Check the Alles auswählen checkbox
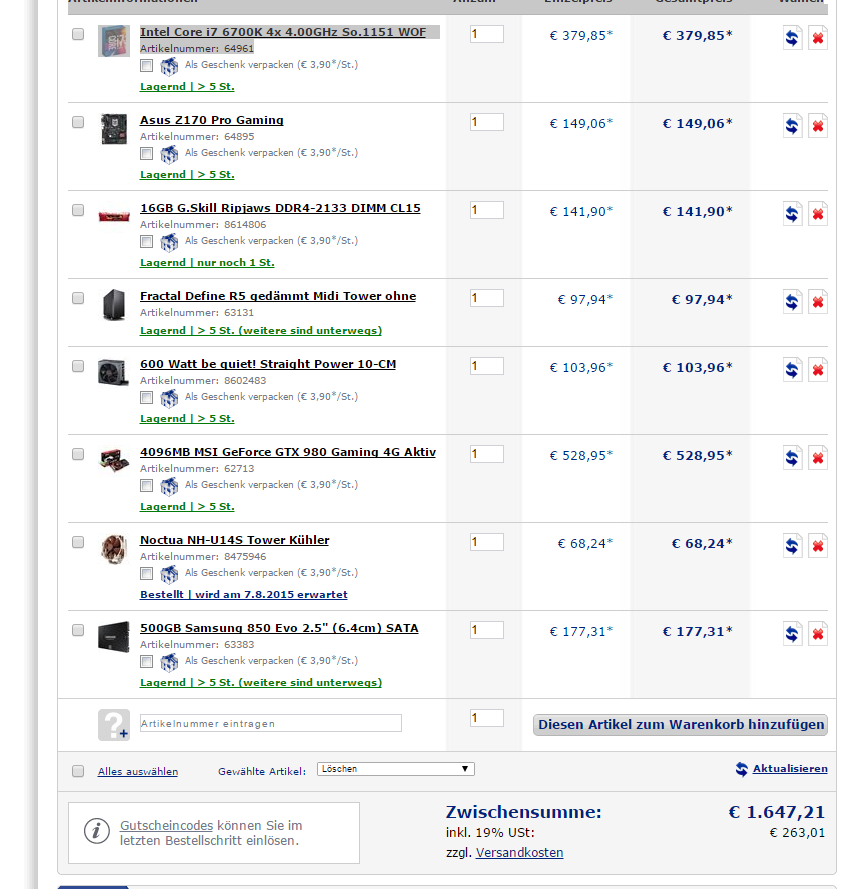 tap(78, 771)
